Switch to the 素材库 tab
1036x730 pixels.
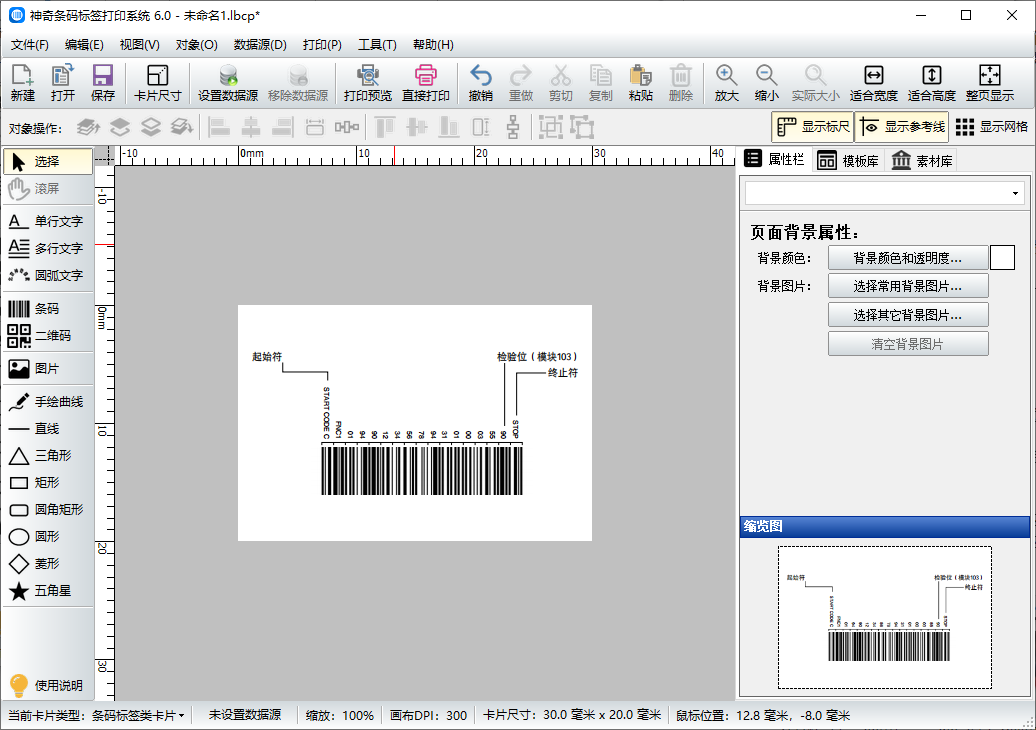[x=922, y=161]
